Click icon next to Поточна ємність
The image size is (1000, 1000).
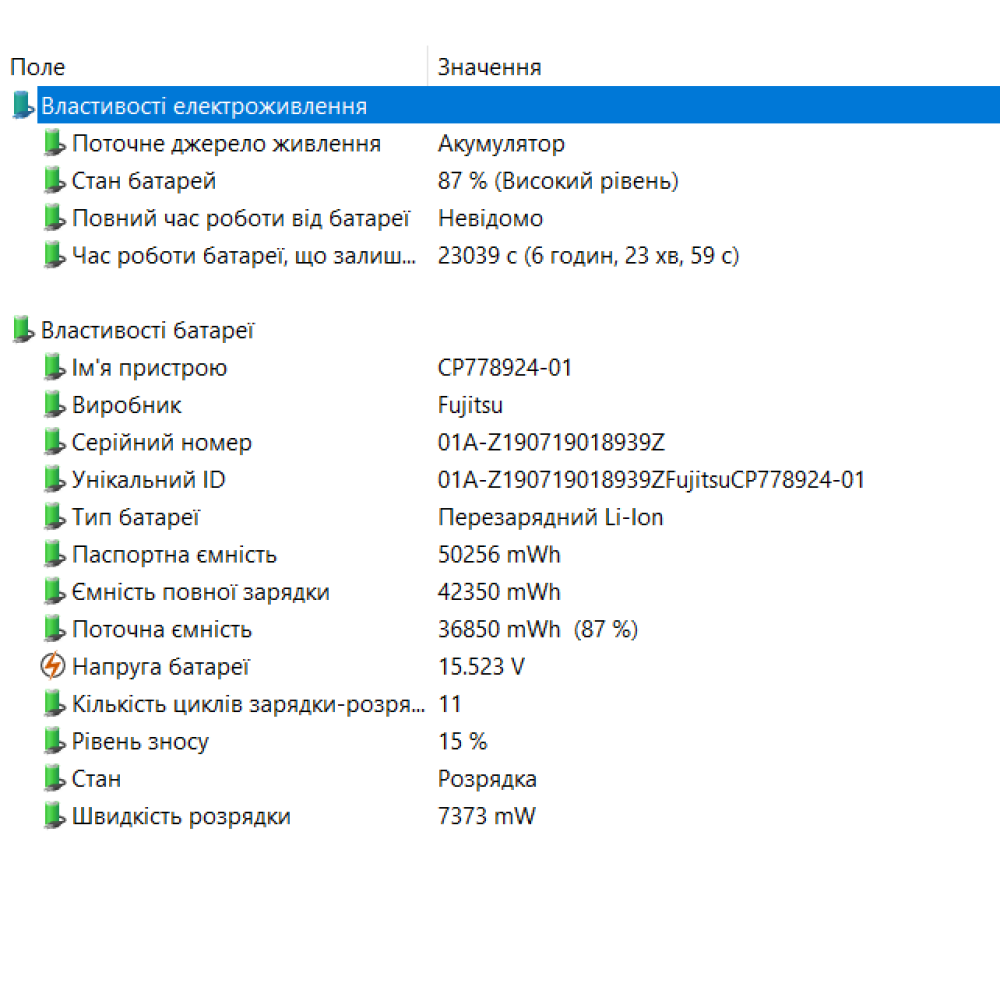pos(54,628)
